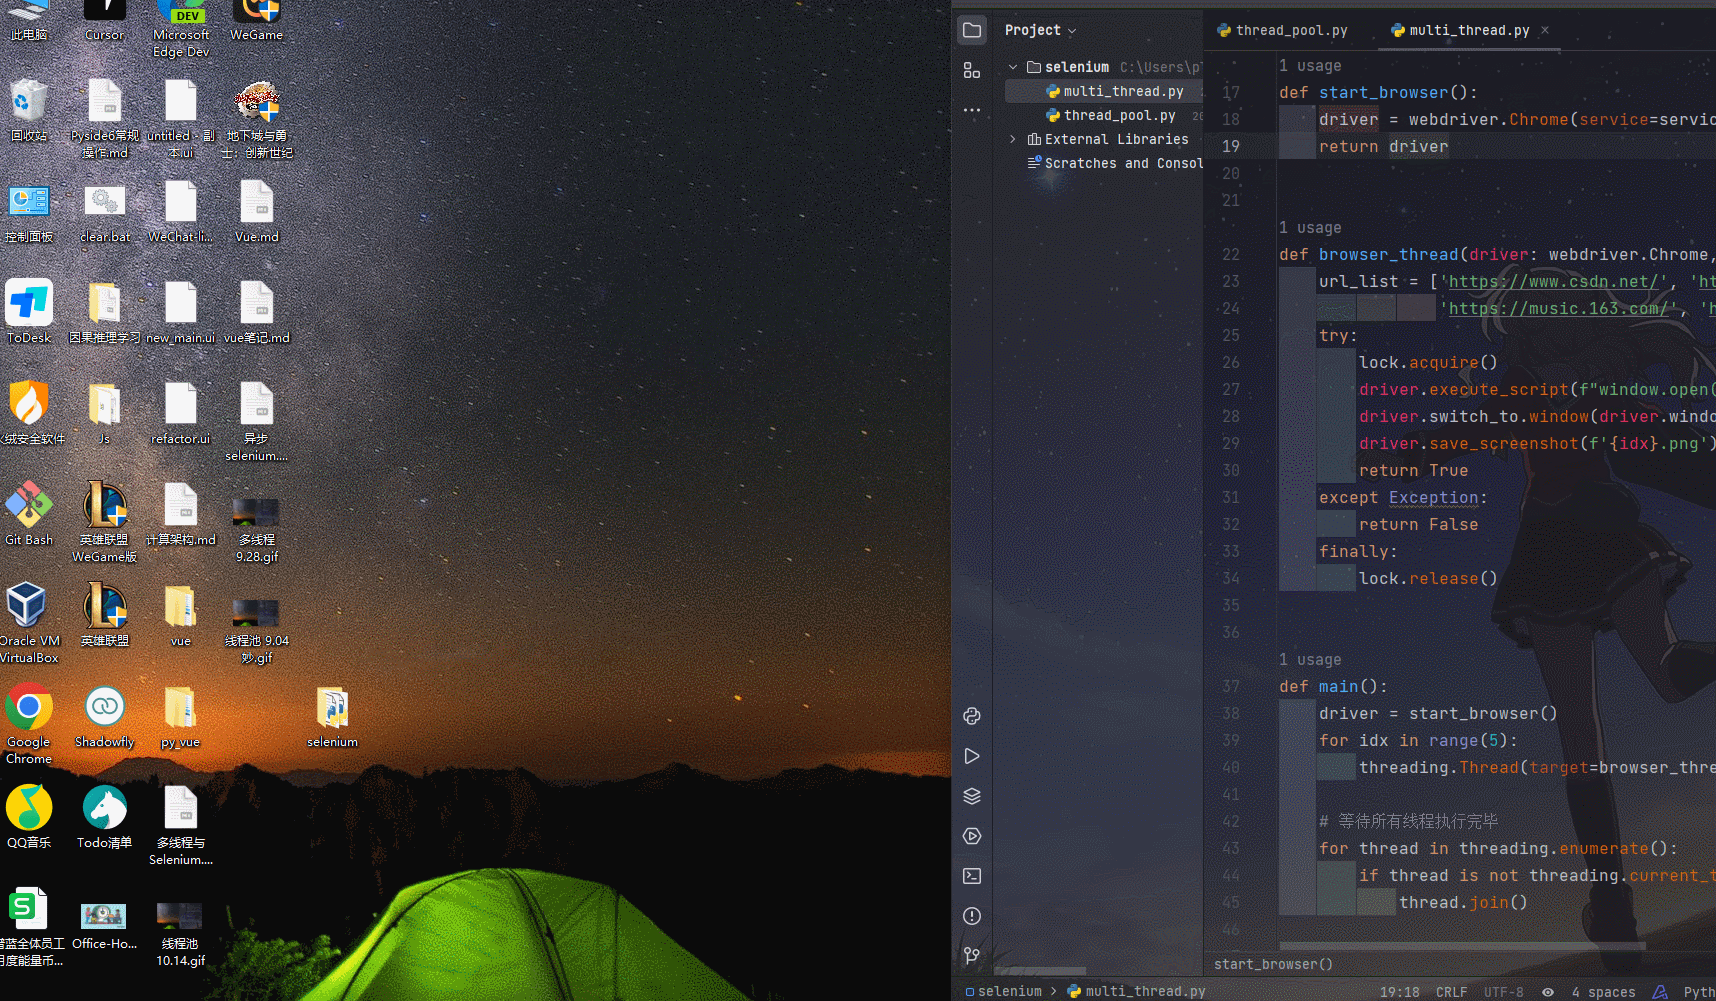This screenshot has width=1716, height=1001.
Task: Select the Vue.md file on desktop
Action: tap(257, 213)
